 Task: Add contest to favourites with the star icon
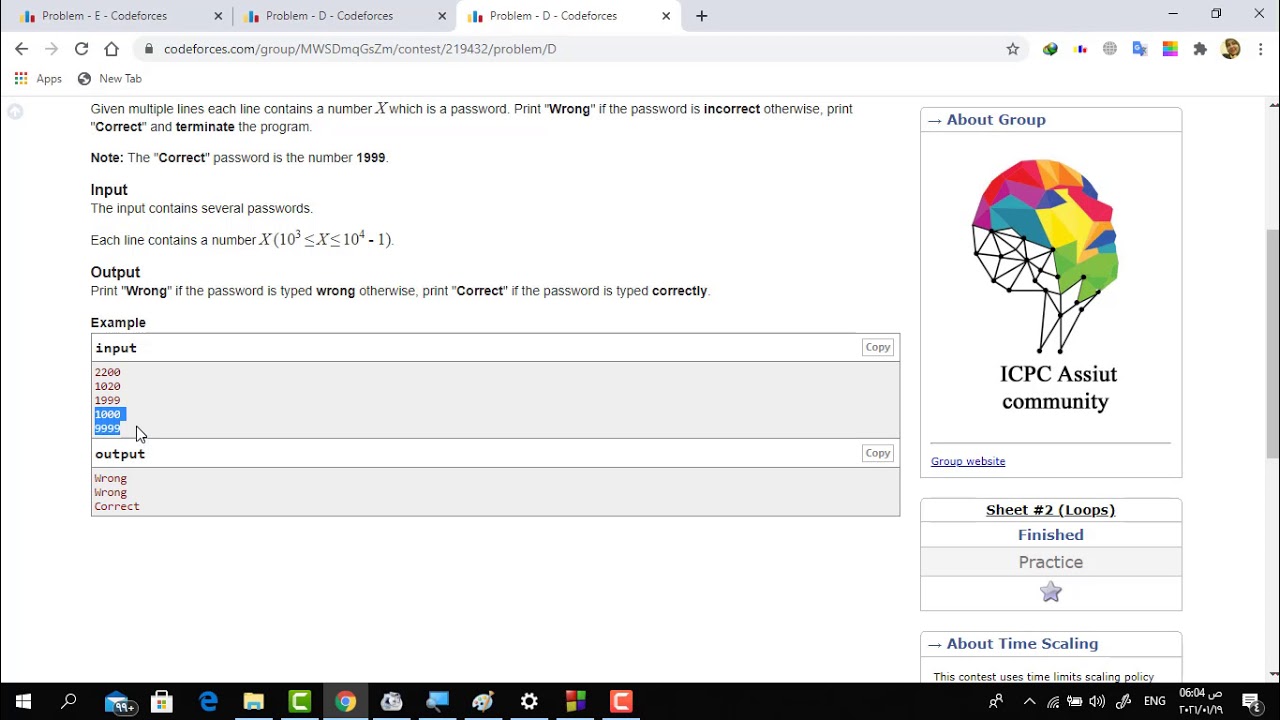click(x=1050, y=592)
